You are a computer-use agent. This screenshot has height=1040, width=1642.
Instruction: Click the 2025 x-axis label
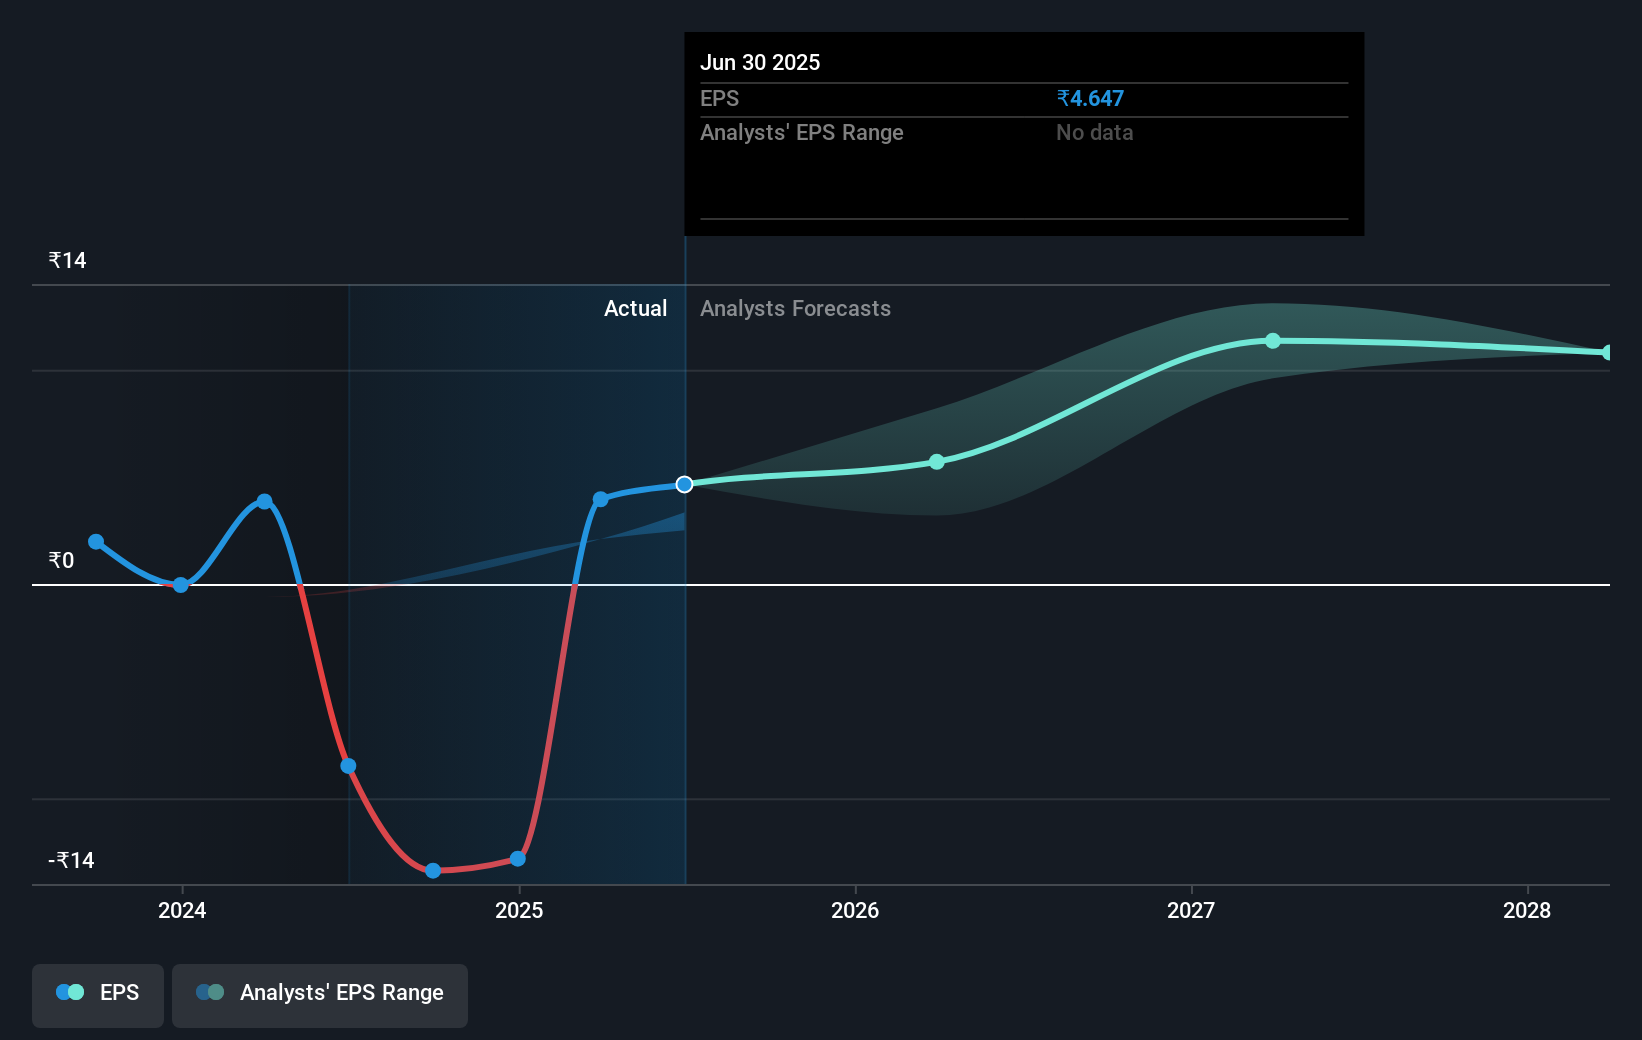[x=519, y=910]
